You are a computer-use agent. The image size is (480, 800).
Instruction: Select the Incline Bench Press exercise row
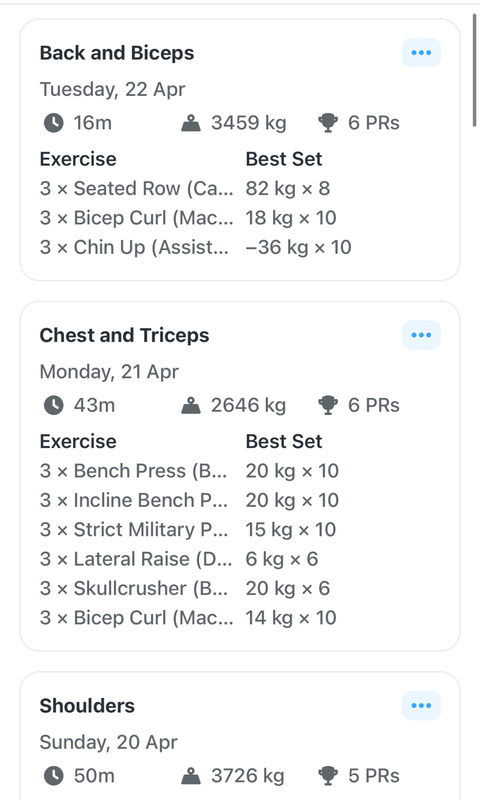240,501
